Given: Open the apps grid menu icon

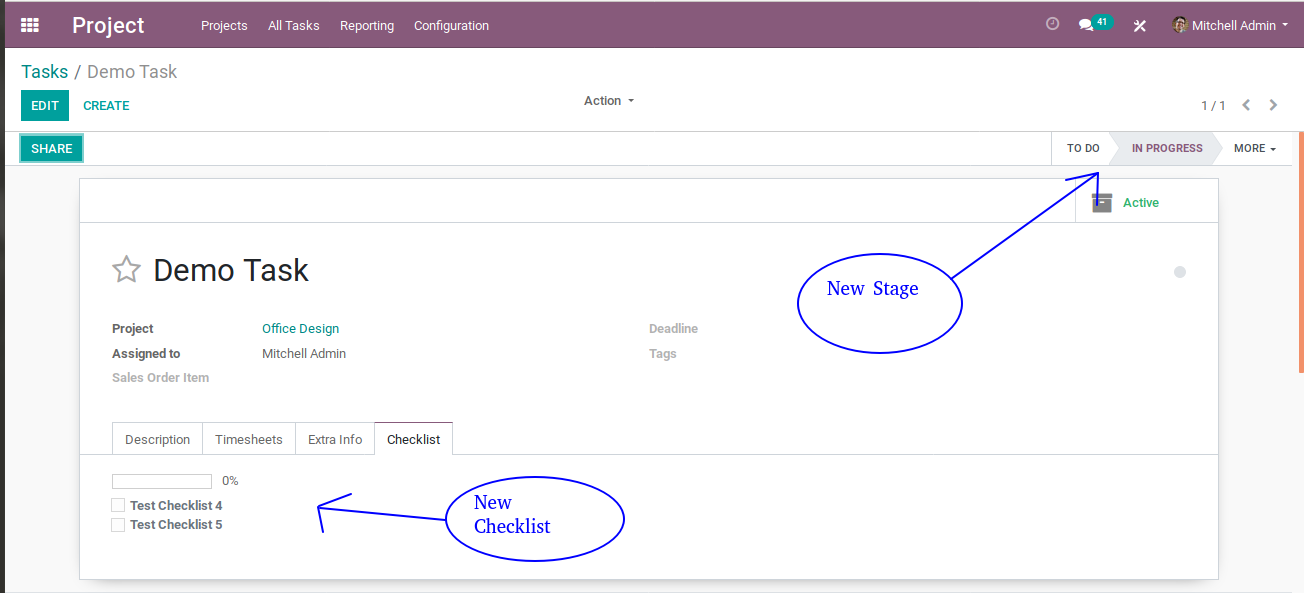Looking at the screenshot, I should tap(30, 25).
